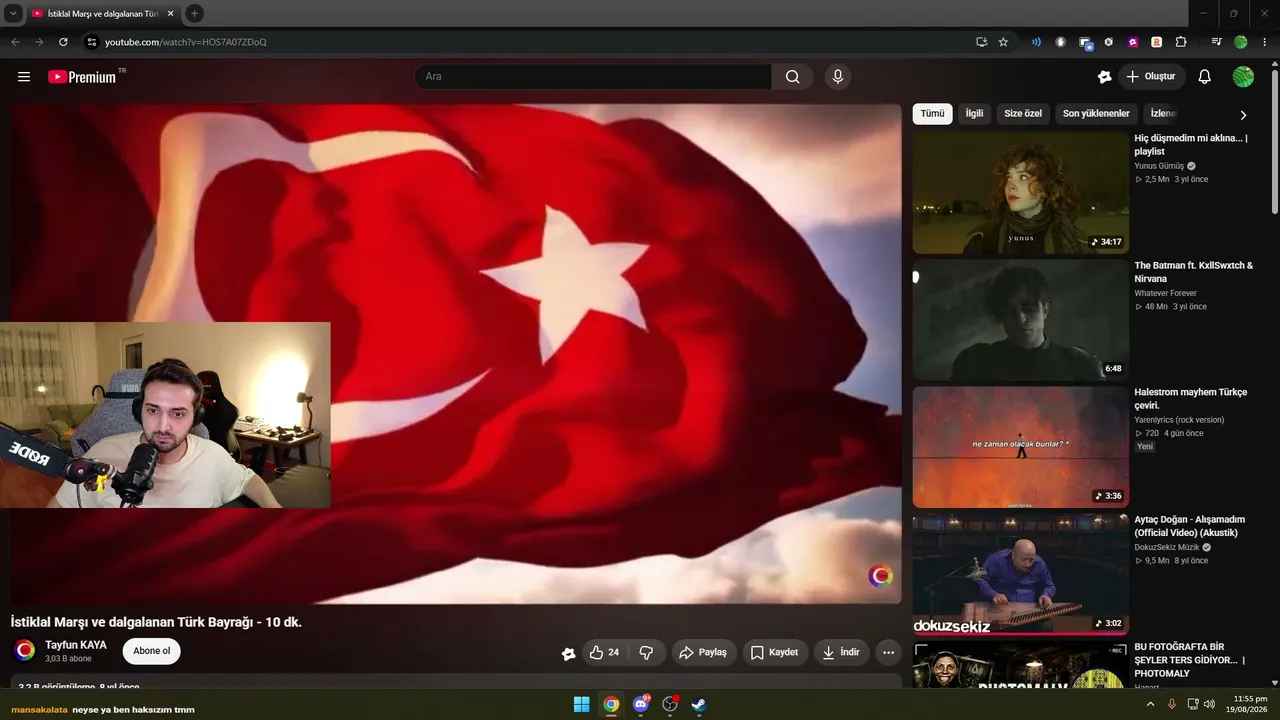Click the Chrome address bar URL
The image size is (1280, 720).
pos(186,42)
